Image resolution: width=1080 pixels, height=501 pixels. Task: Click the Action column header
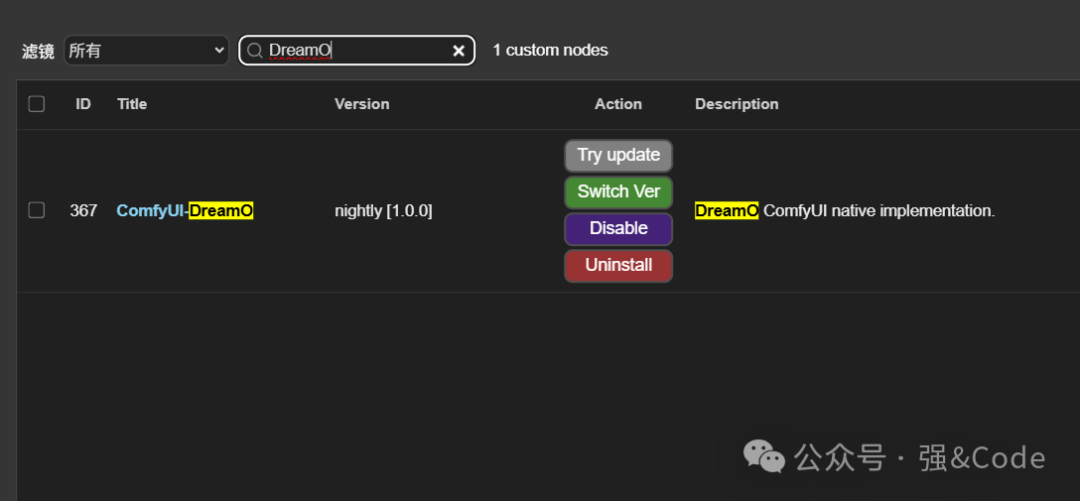tap(619, 104)
